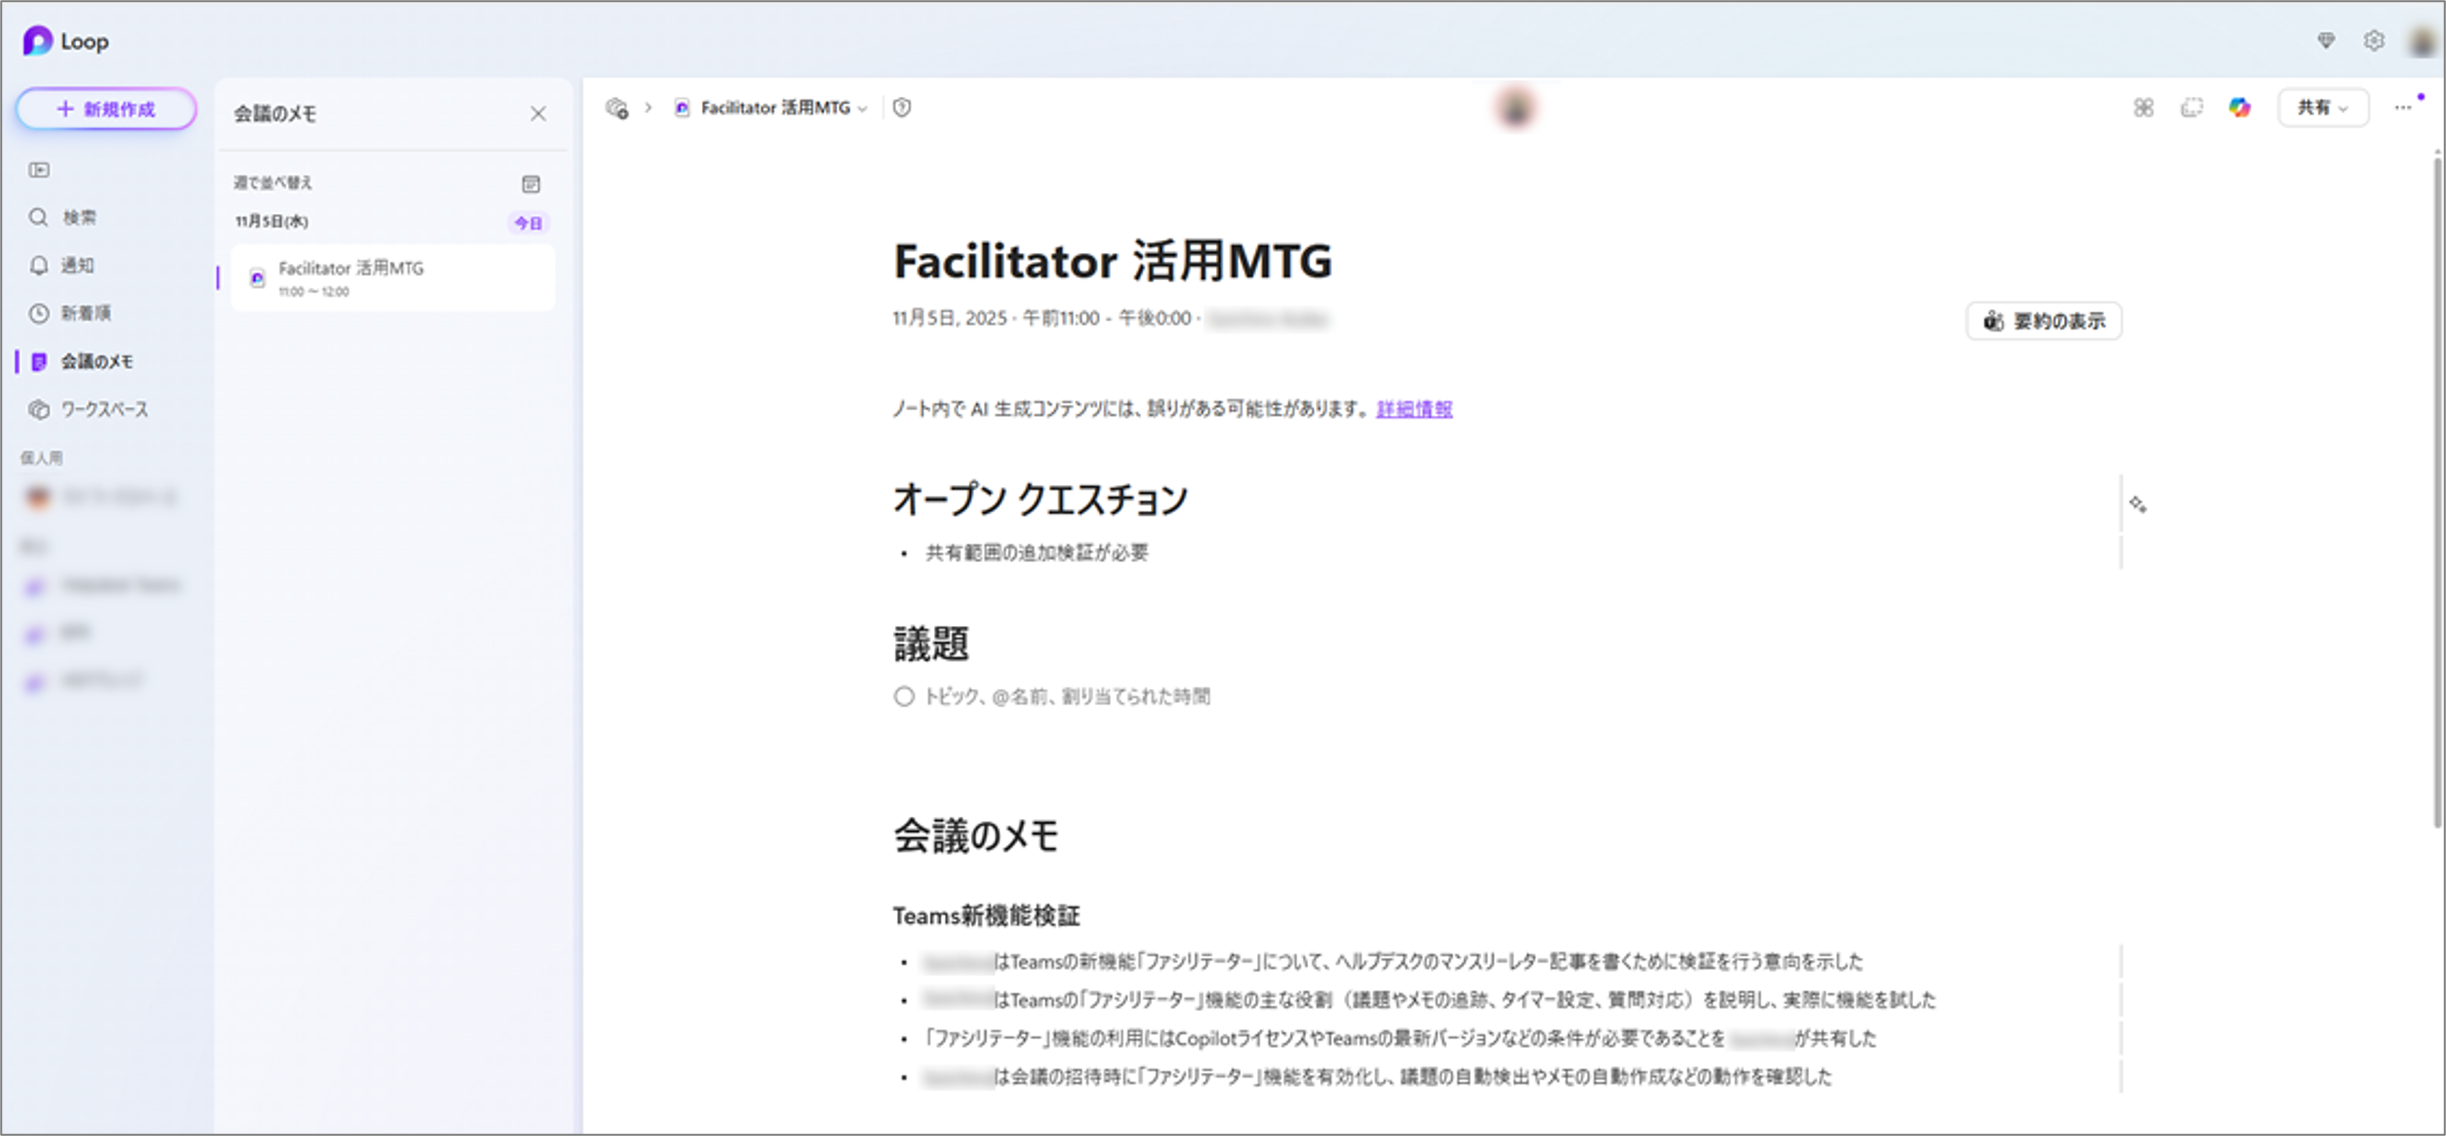This screenshot has width=2446, height=1136.
Task: Click the vertical scrollbar on the right
Action: [x=2437, y=490]
